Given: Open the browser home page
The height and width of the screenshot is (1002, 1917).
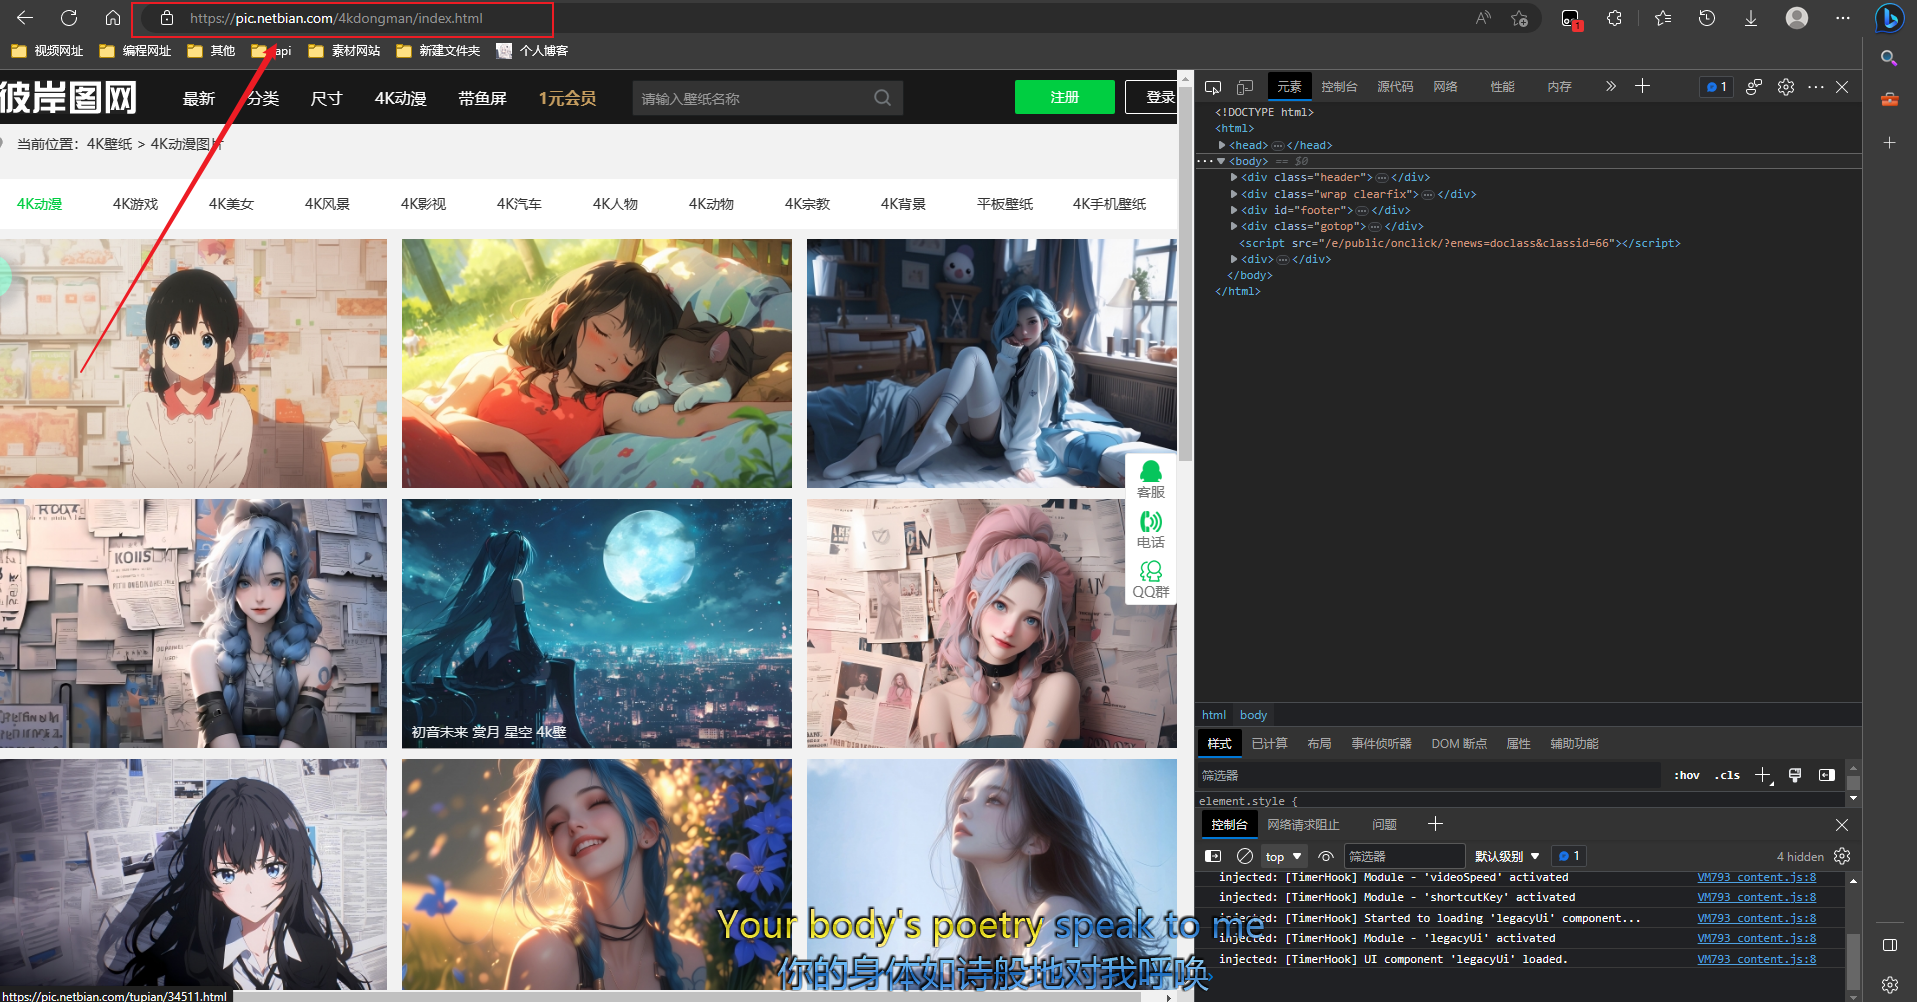Looking at the screenshot, I should click(113, 18).
